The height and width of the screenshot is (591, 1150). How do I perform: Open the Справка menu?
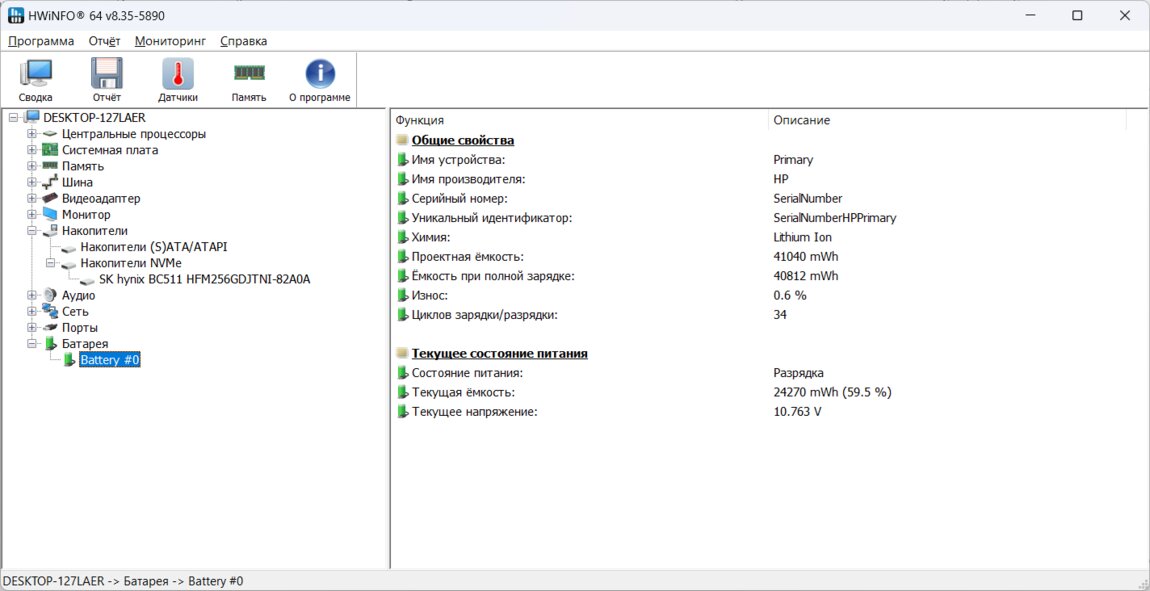(243, 41)
